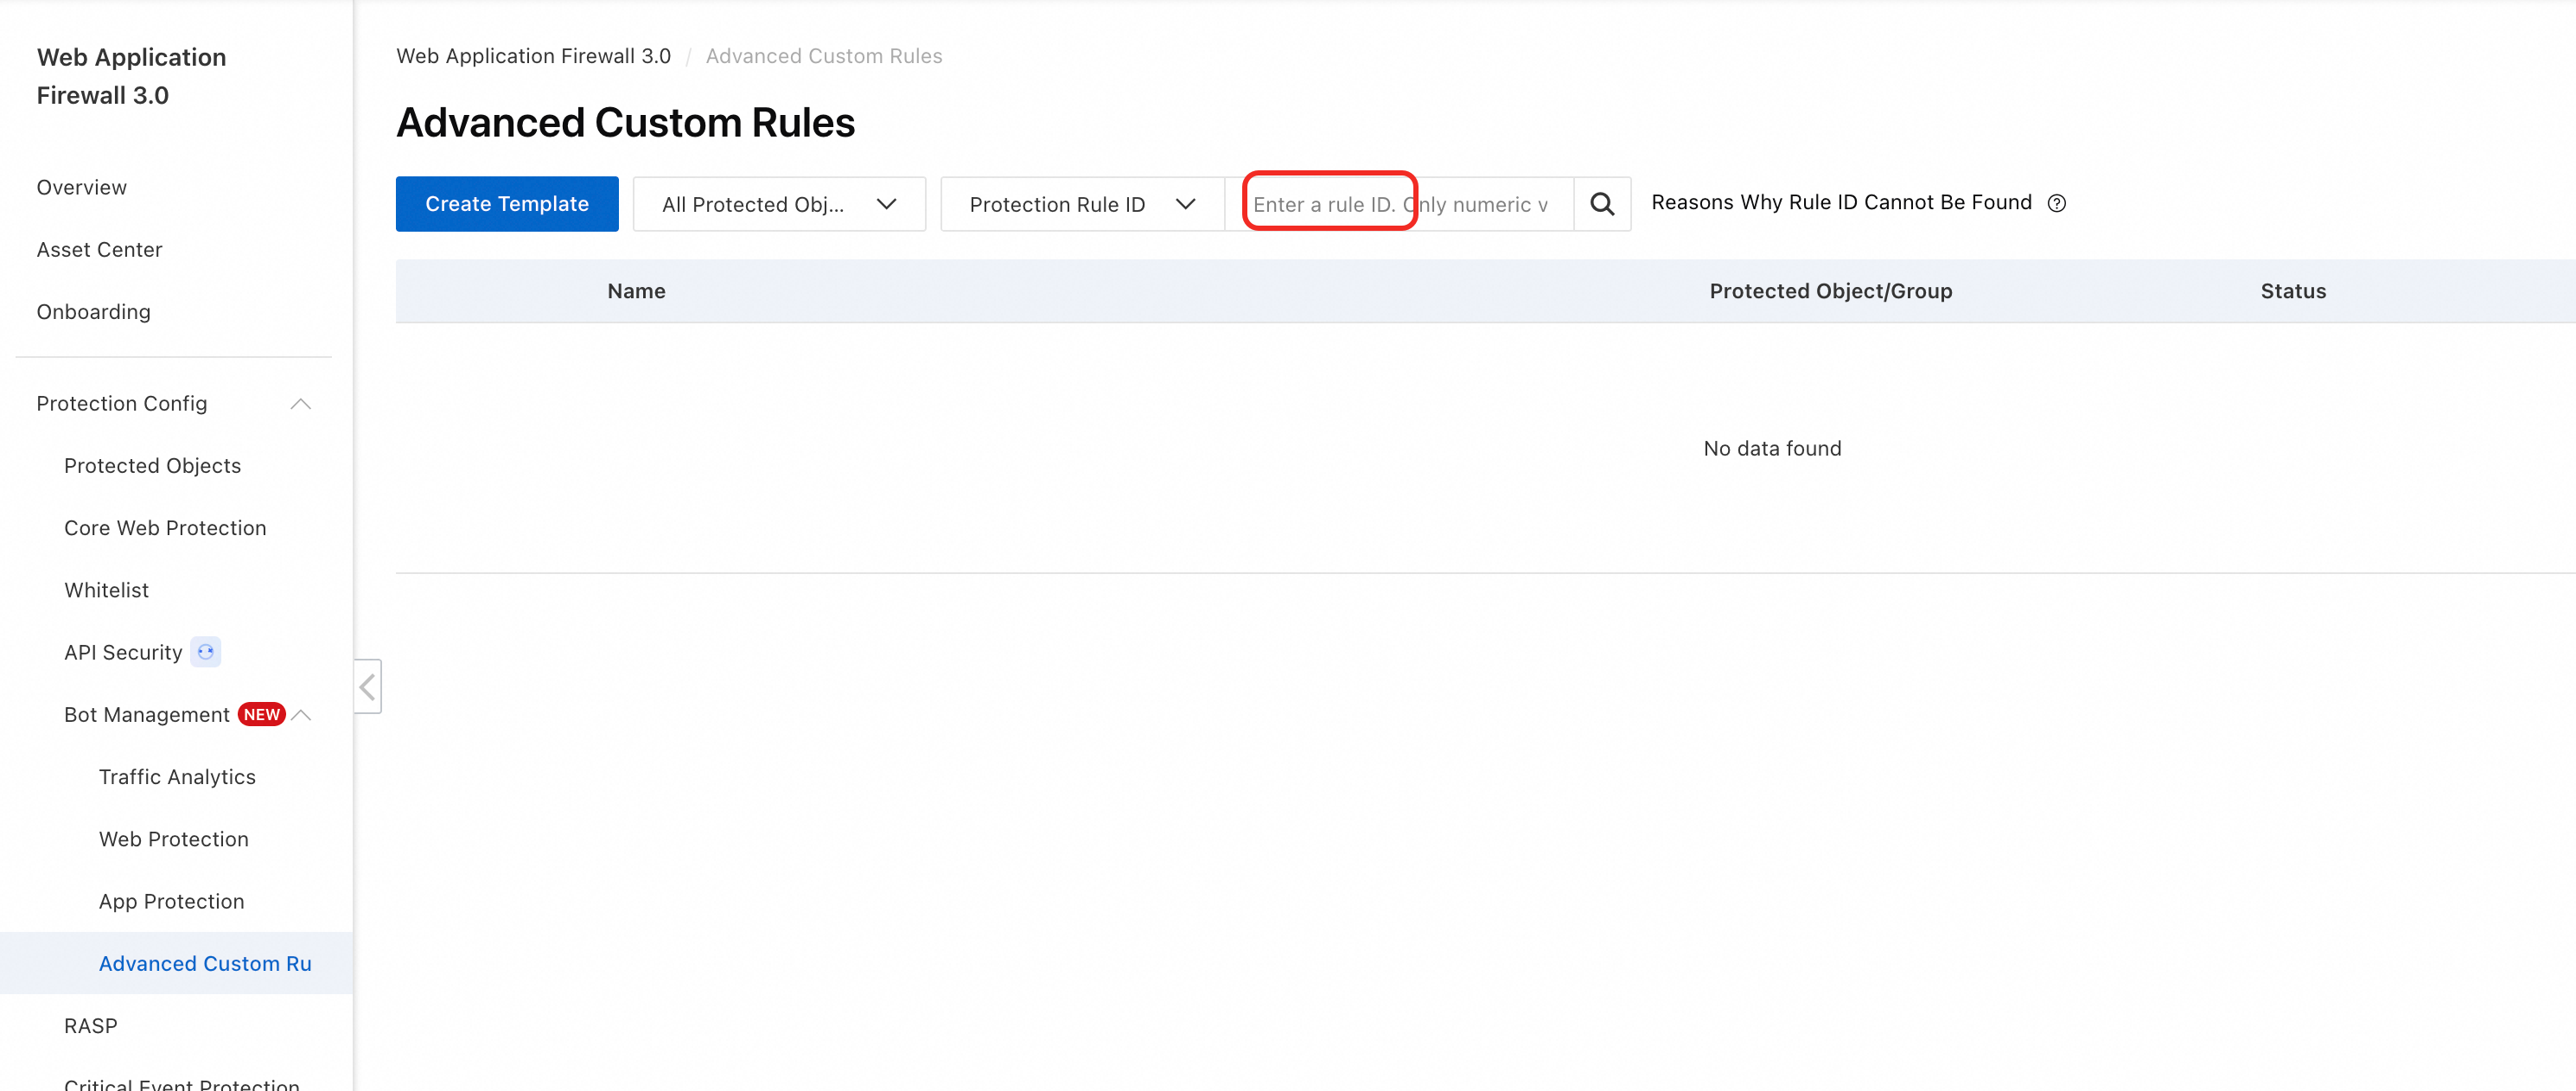Viewport: 2576px width, 1091px height.
Task: Click the NEW badge on Bot Management
Action: tap(262, 715)
